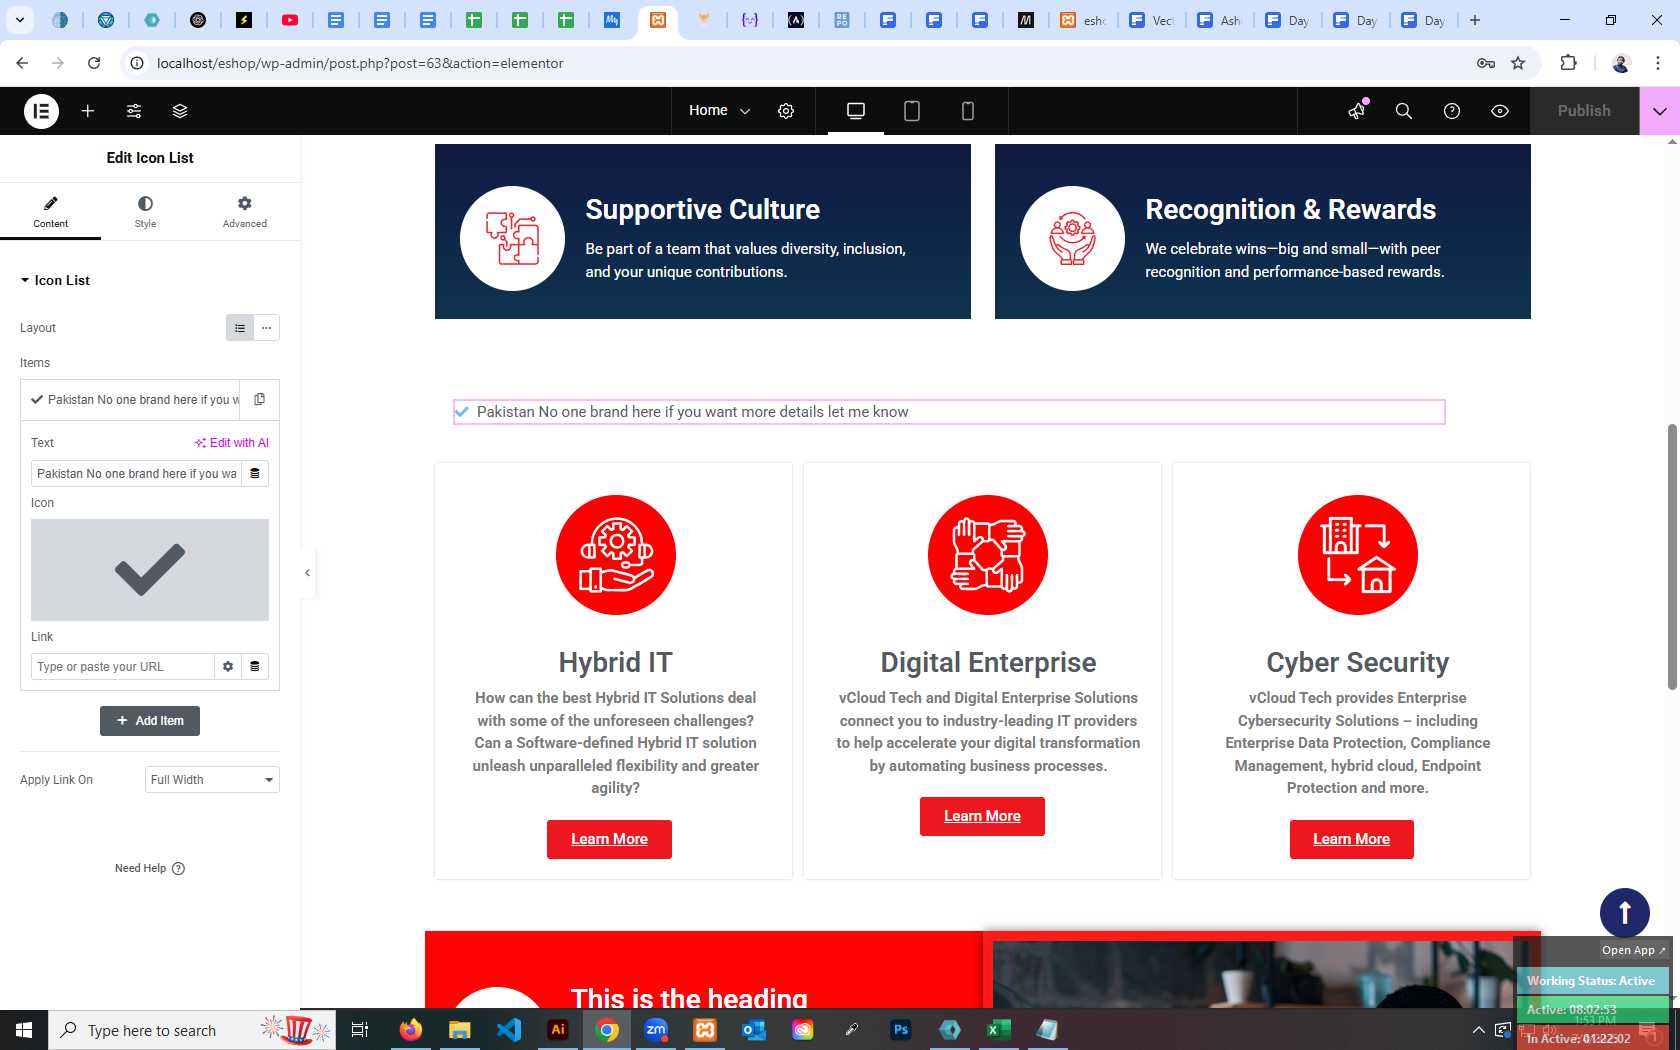Click the Add Item button
Image resolution: width=1680 pixels, height=1050 pixels.
point(150,721)
